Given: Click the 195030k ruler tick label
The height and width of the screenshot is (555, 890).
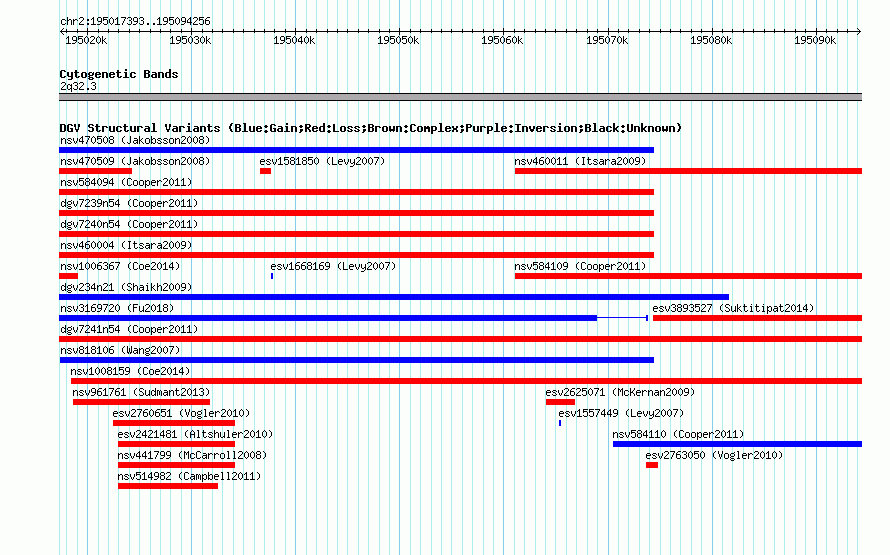Looking at the screenshot, I should click(x=190, y=40).
